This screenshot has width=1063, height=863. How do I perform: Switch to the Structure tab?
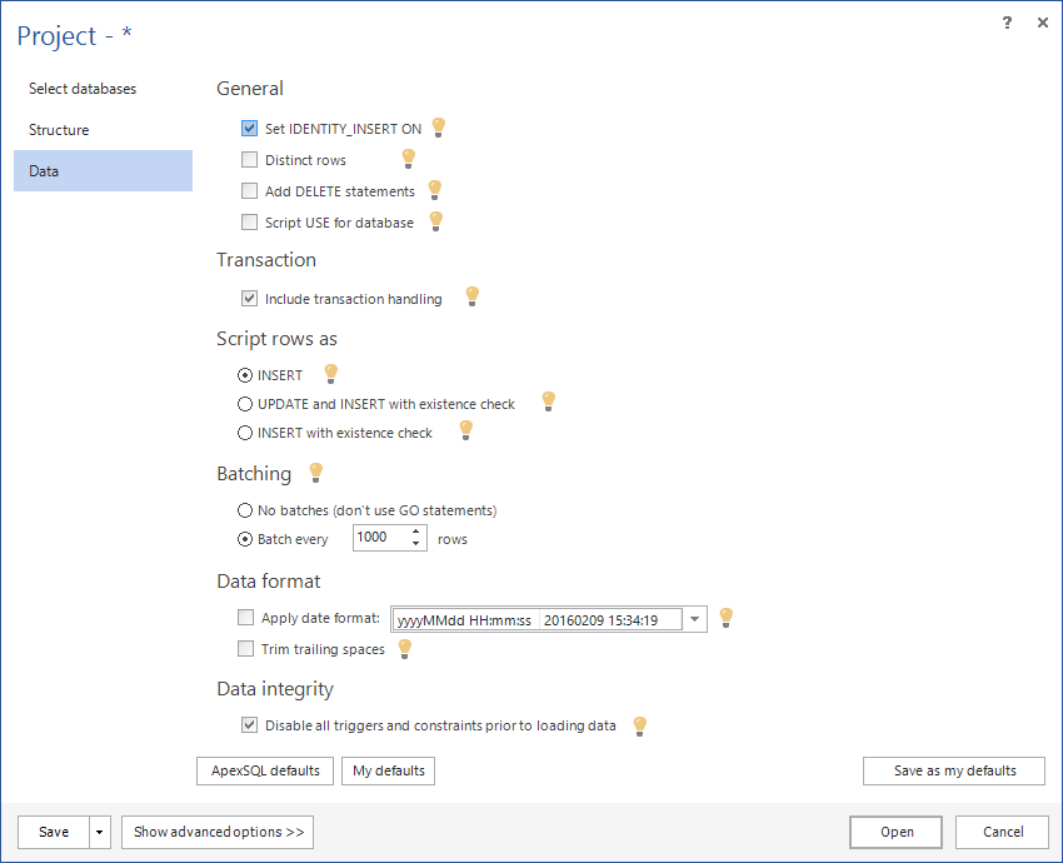[59, 130]
